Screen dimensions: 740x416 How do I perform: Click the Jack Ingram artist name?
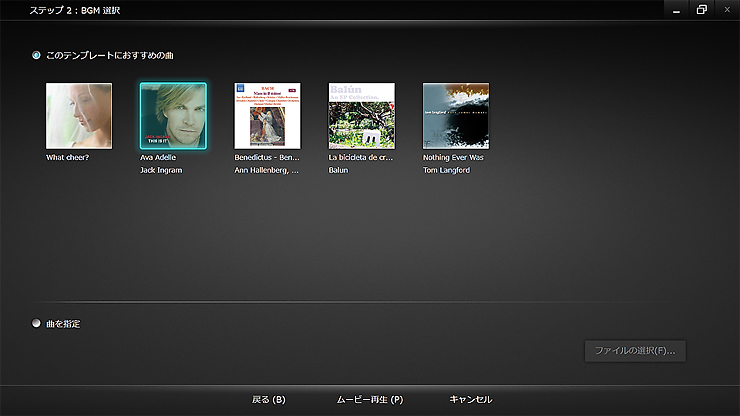point(161,171)
